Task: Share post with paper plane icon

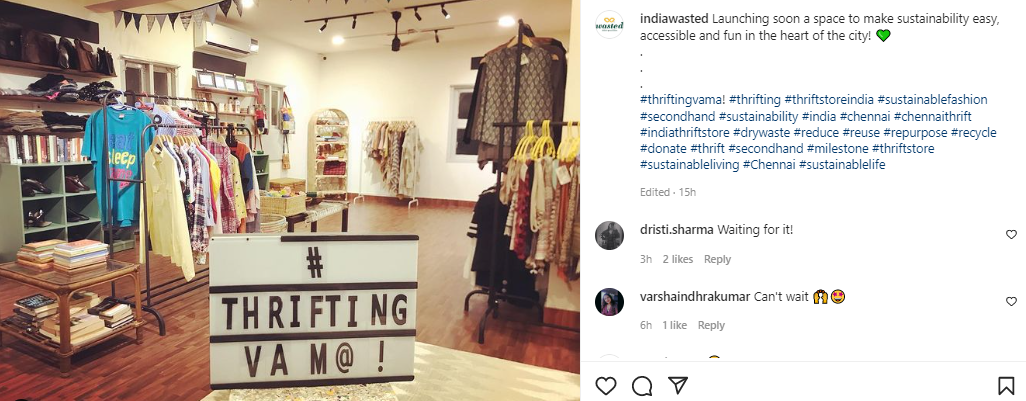Action: (x=678, y=385)
